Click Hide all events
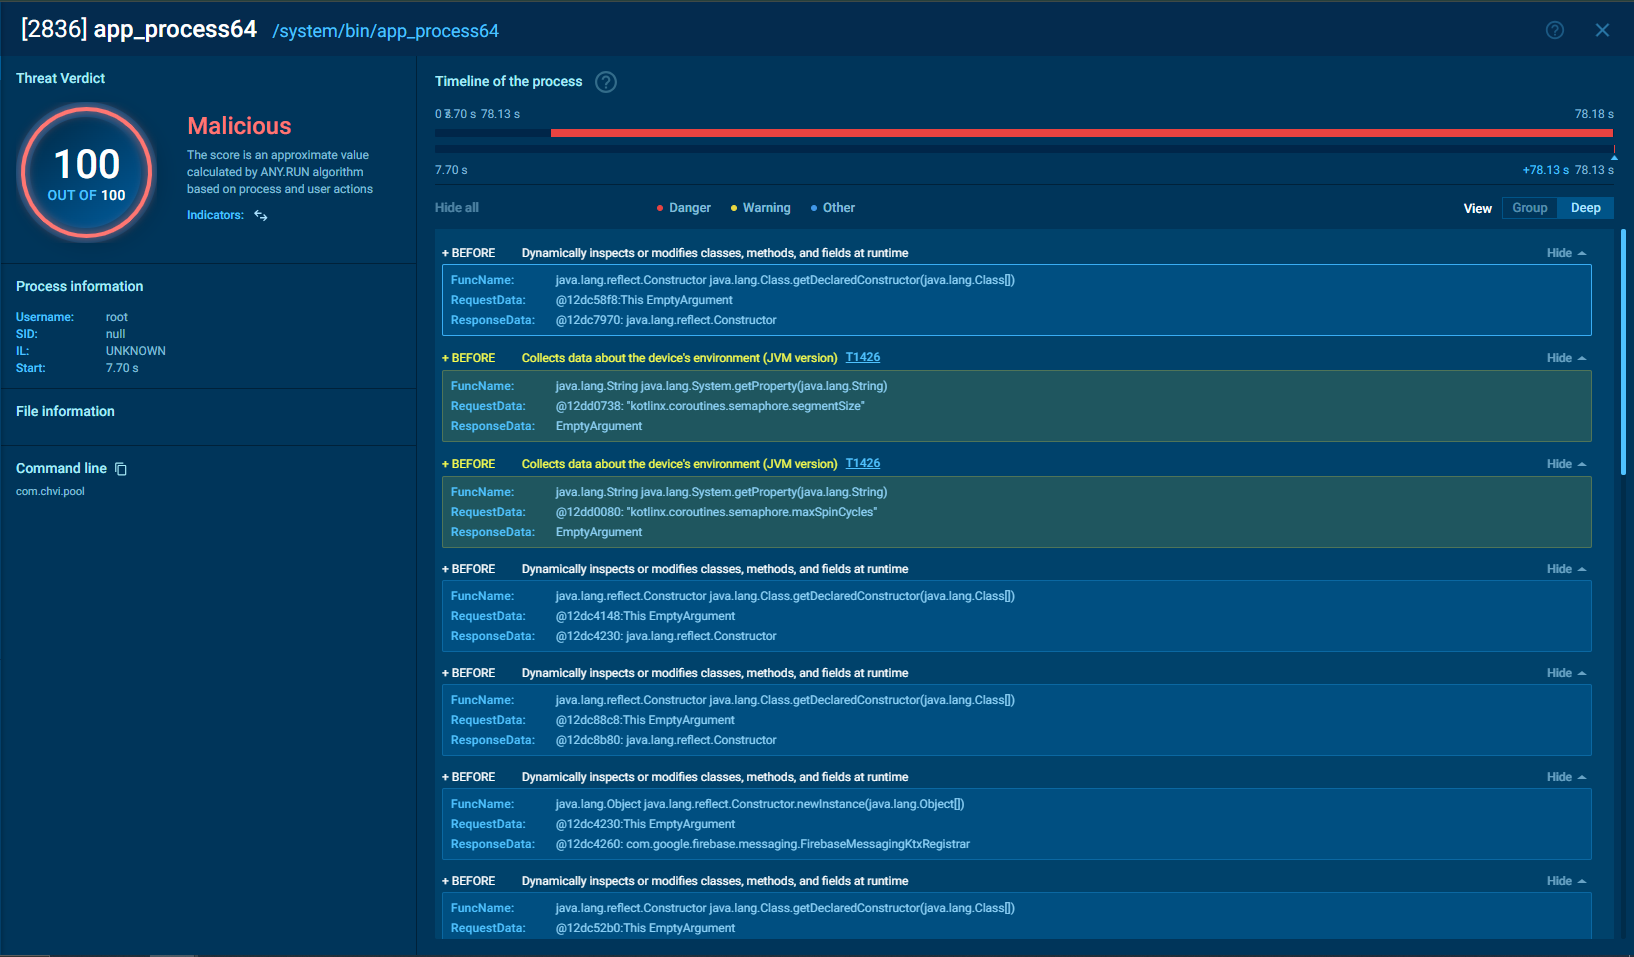This screenshot has width=1634, height=957. pyautogui.click(x=457, y=208)
